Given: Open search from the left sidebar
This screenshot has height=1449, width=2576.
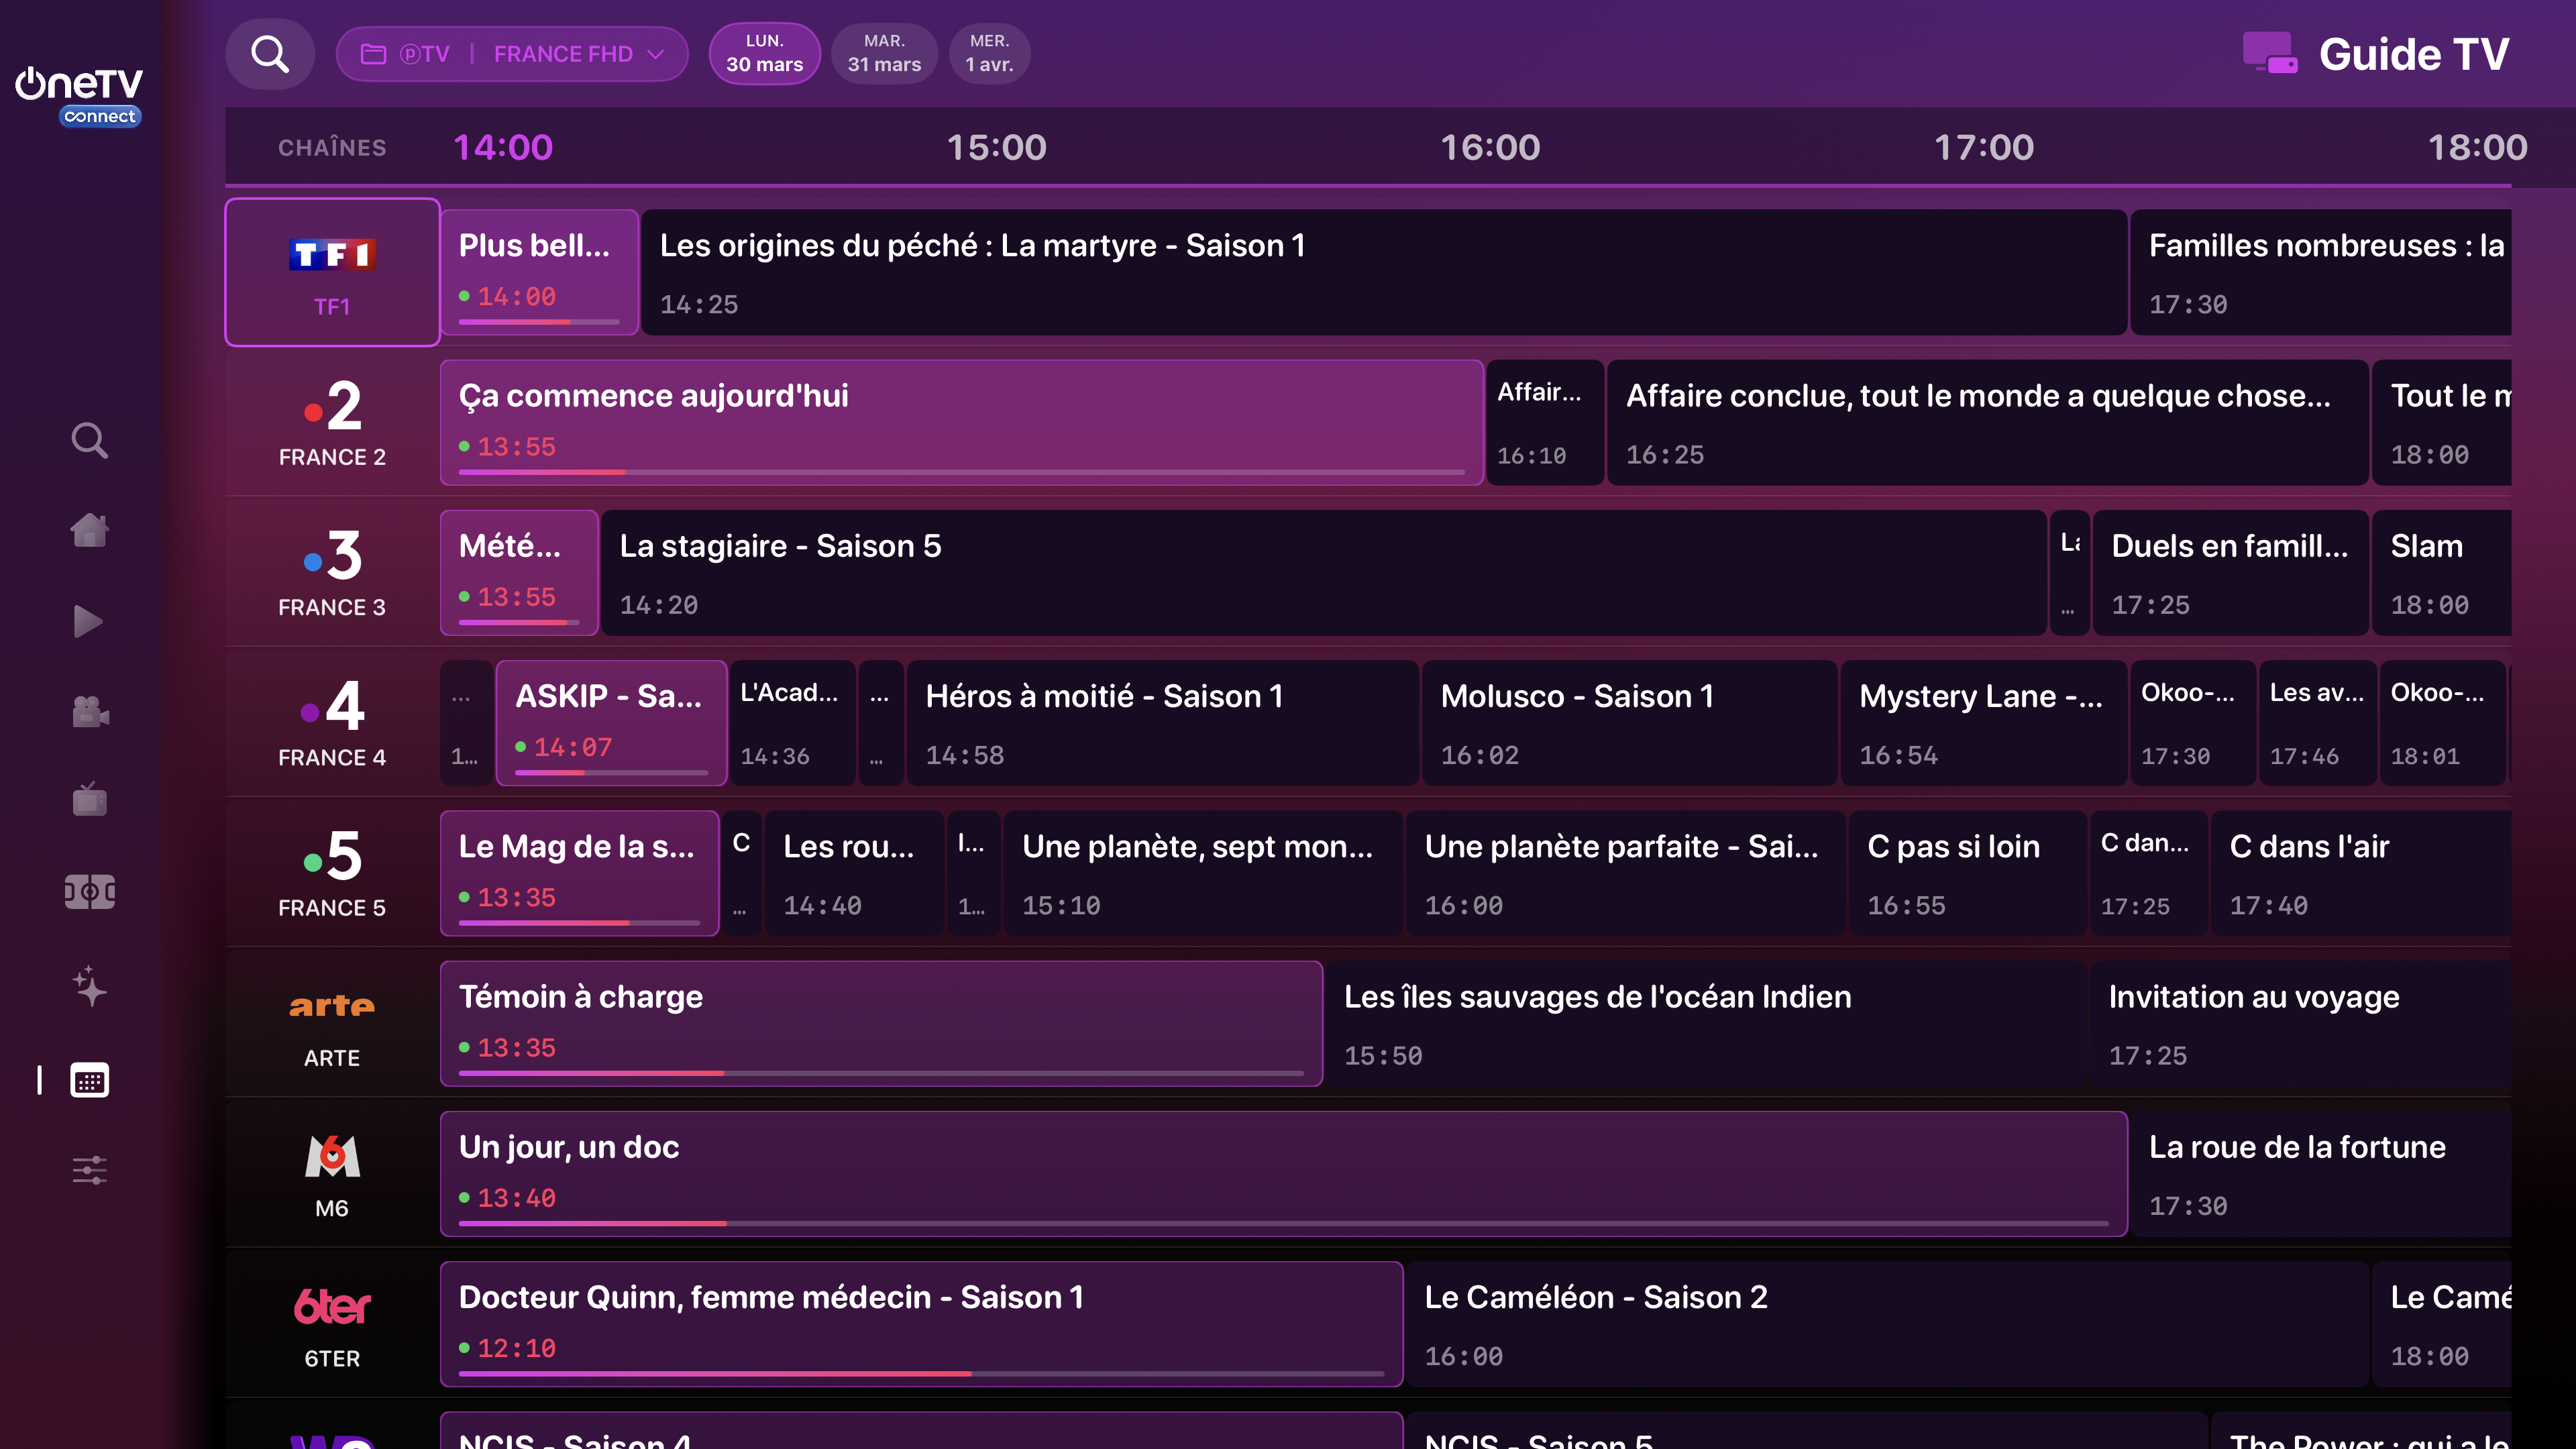Looking at the screenshot, I should [x=89, y=440].
